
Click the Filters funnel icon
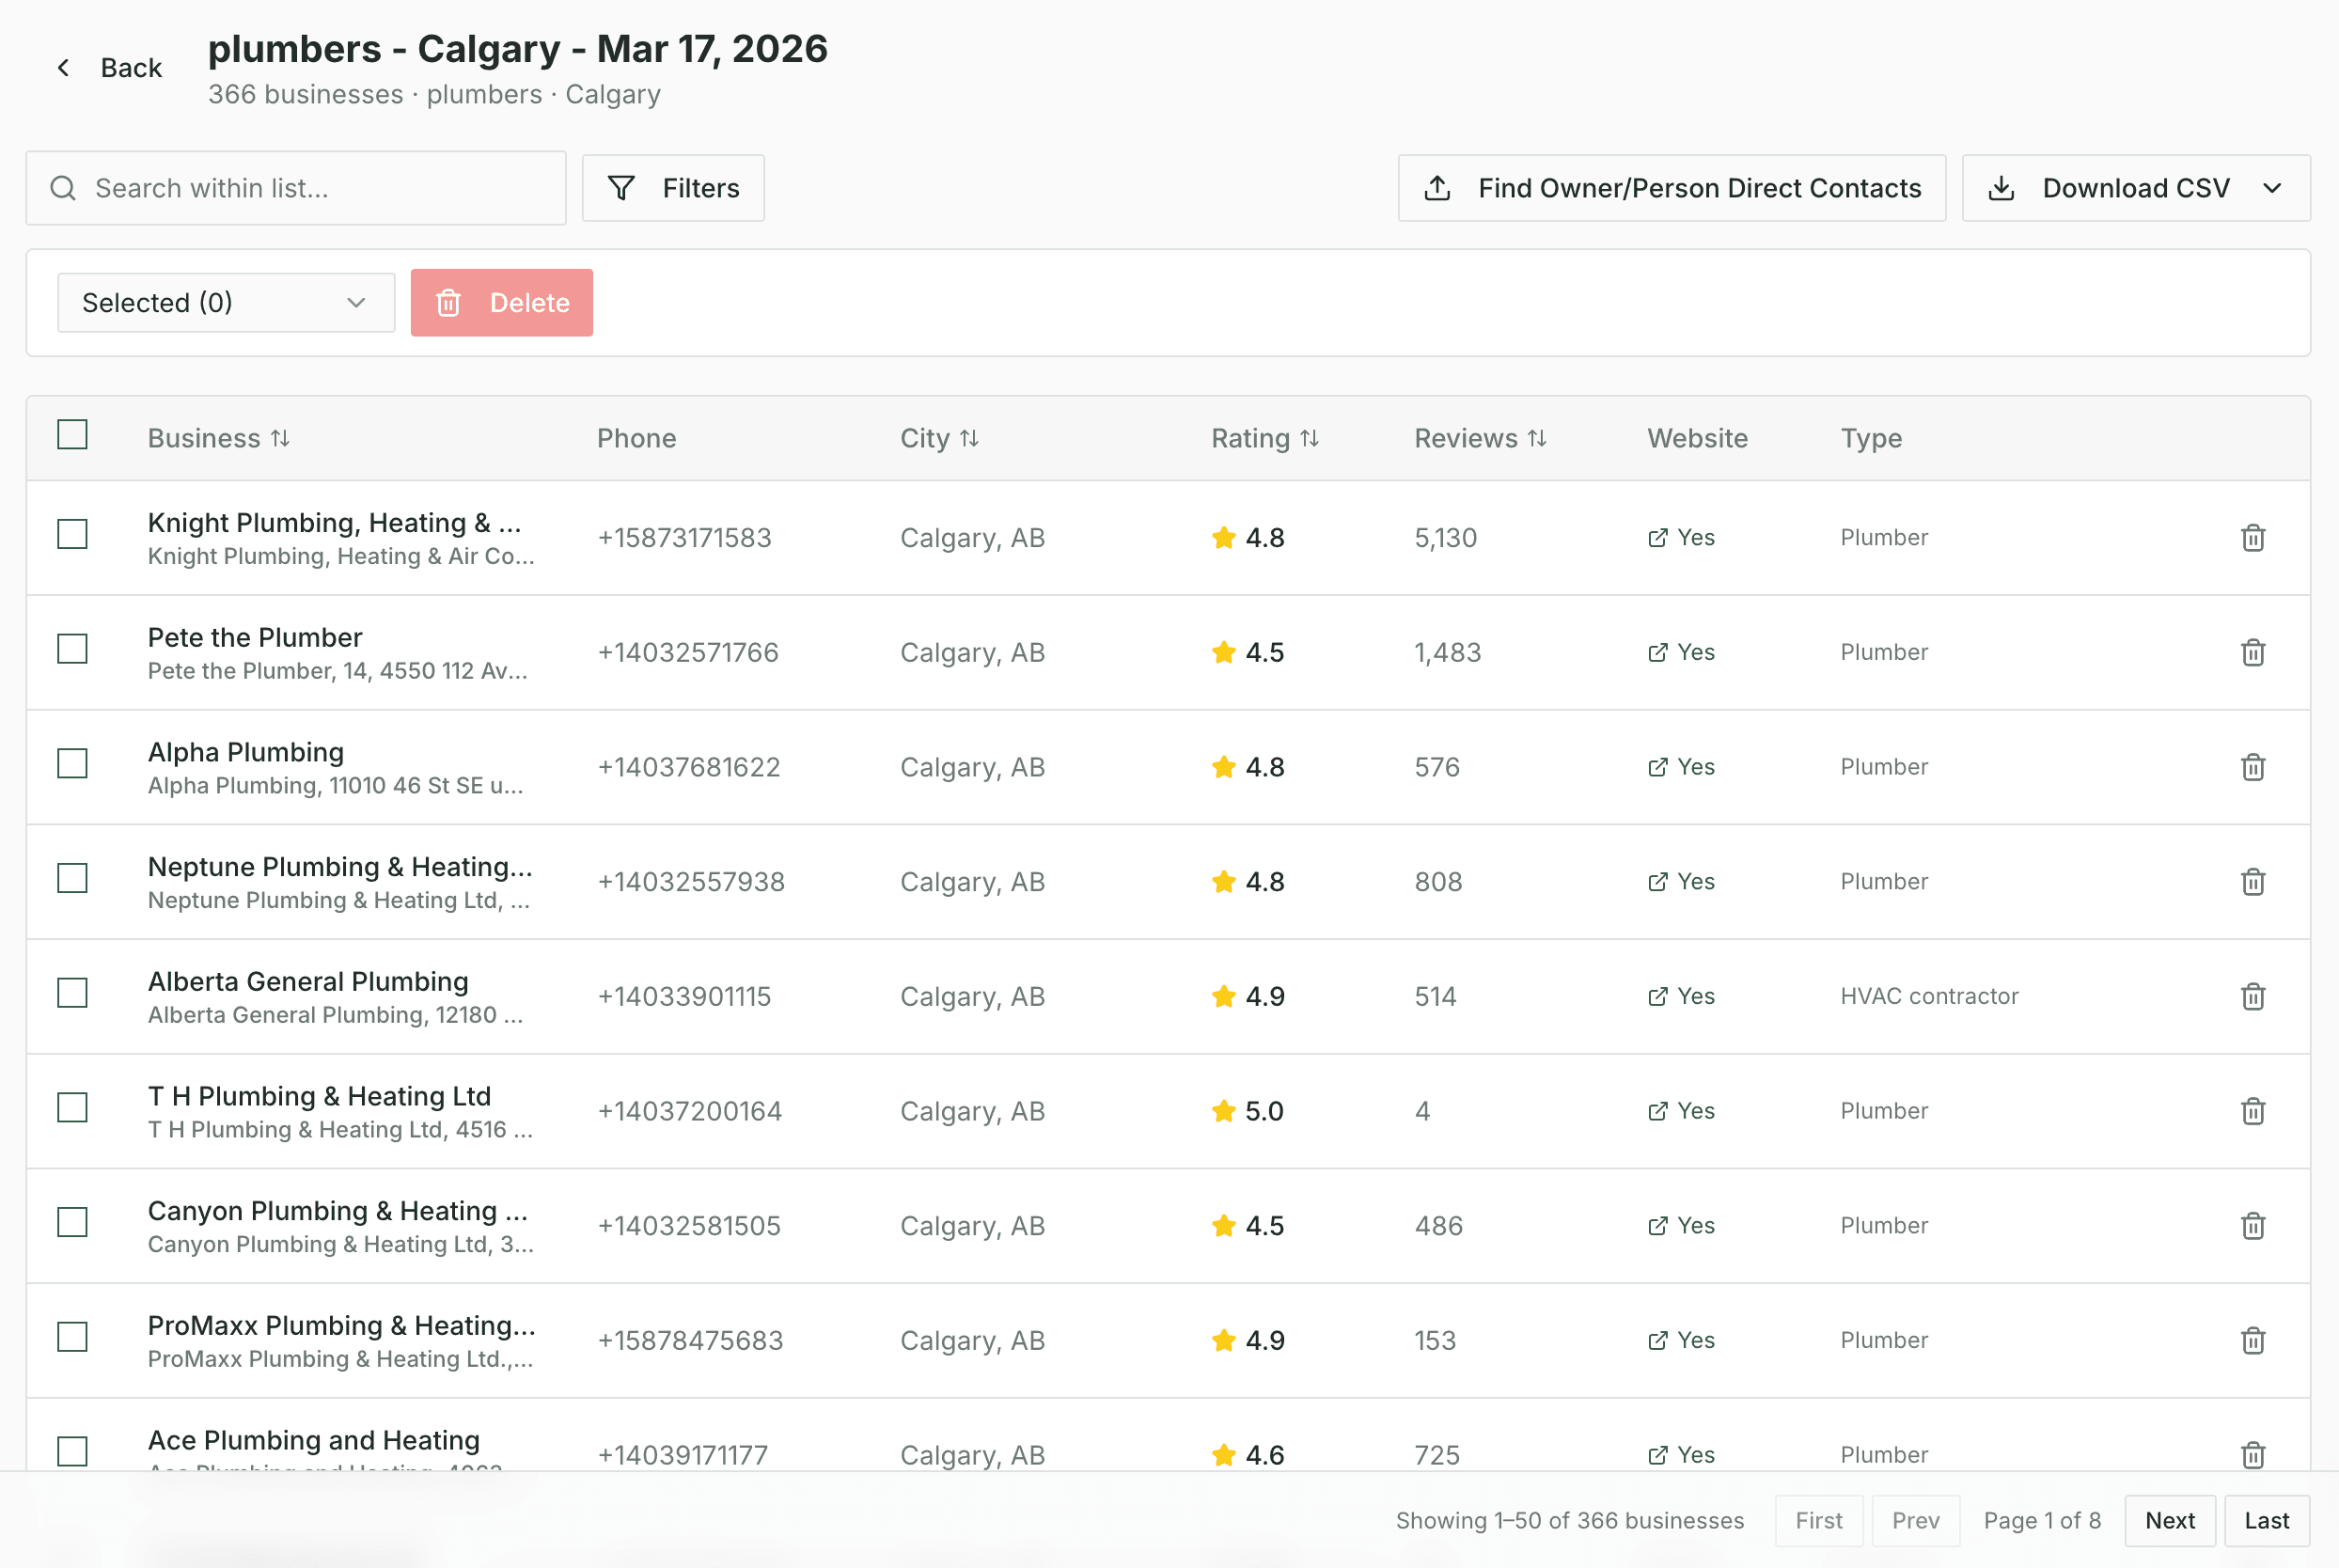[621, 188]
